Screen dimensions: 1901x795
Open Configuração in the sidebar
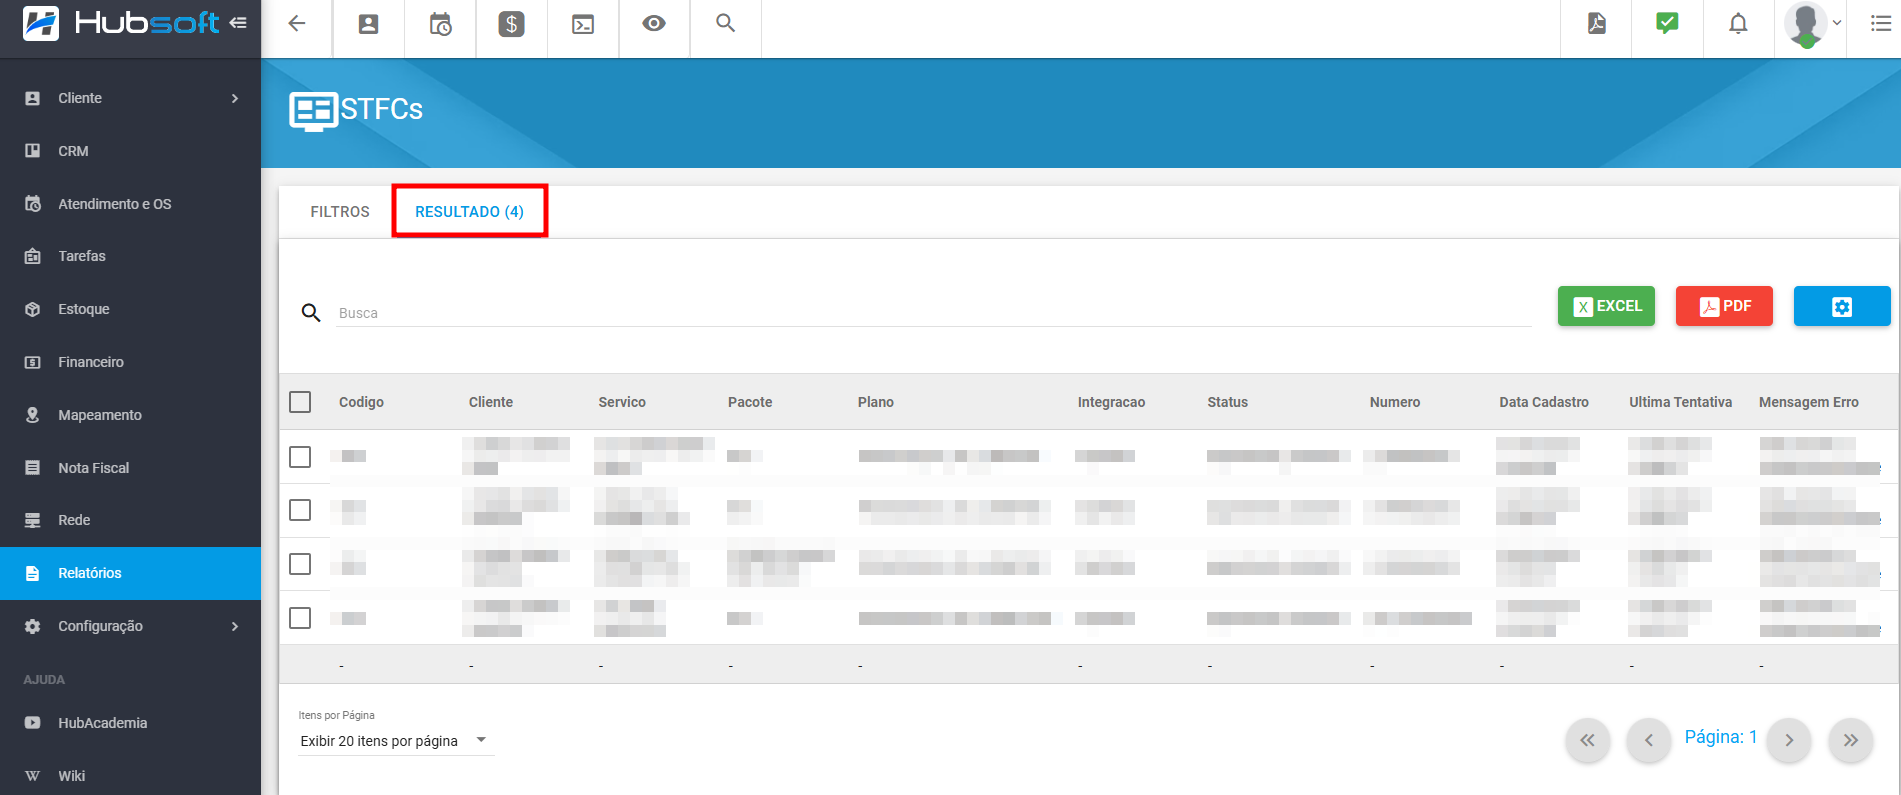click(130, 626)
